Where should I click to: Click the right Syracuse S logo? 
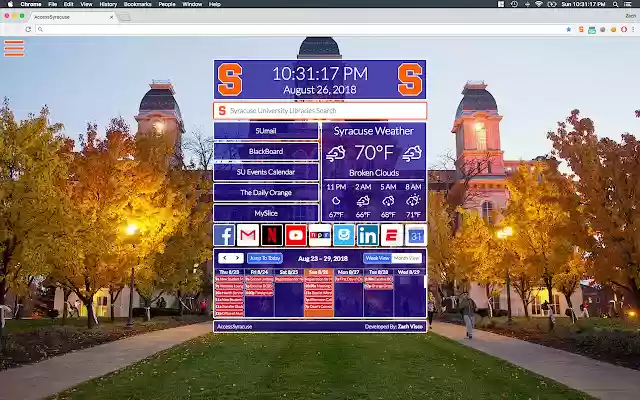[x=410, y=80]
